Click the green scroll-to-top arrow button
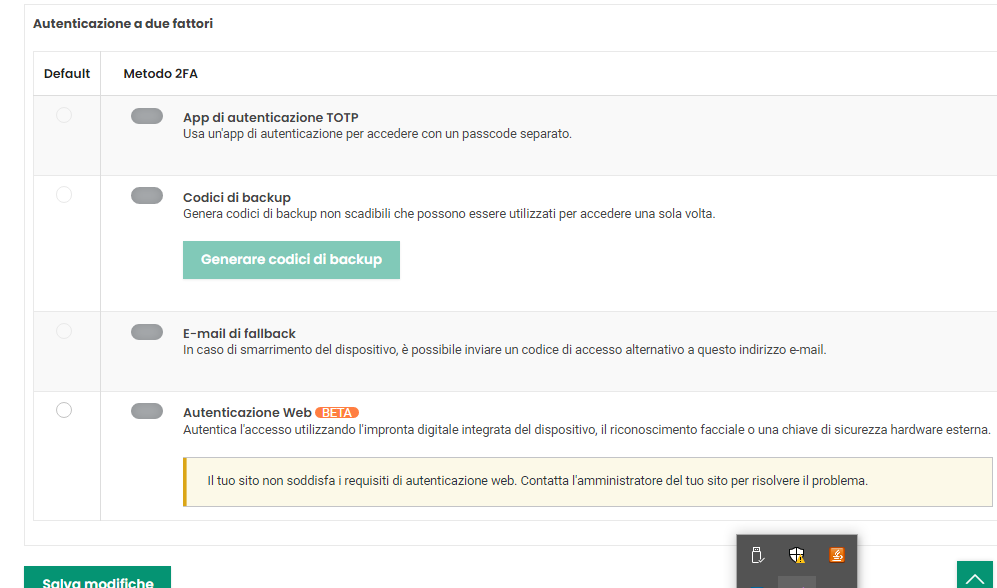This screenshot has height=588, width=997. (975, 575)
